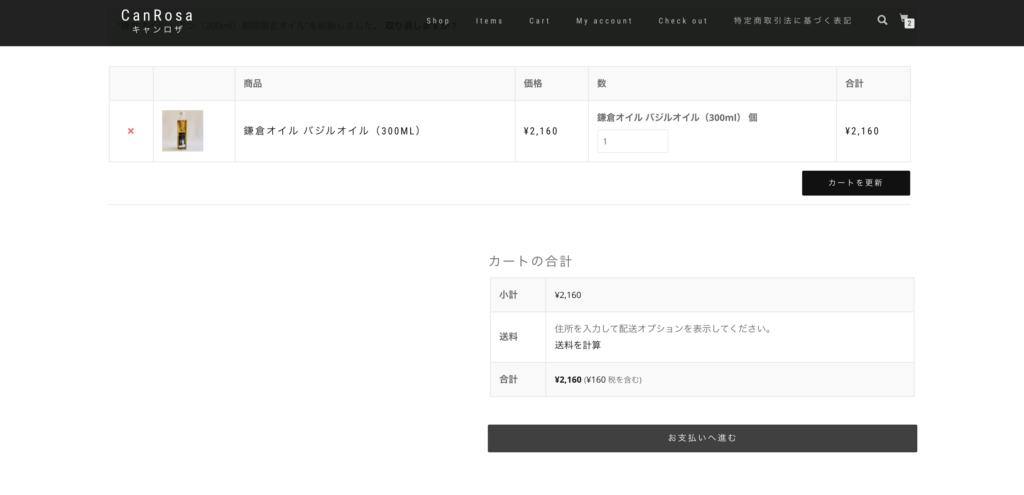Open 鎌倉オイル バジルオイル (300ML) product link

[332, 131]
